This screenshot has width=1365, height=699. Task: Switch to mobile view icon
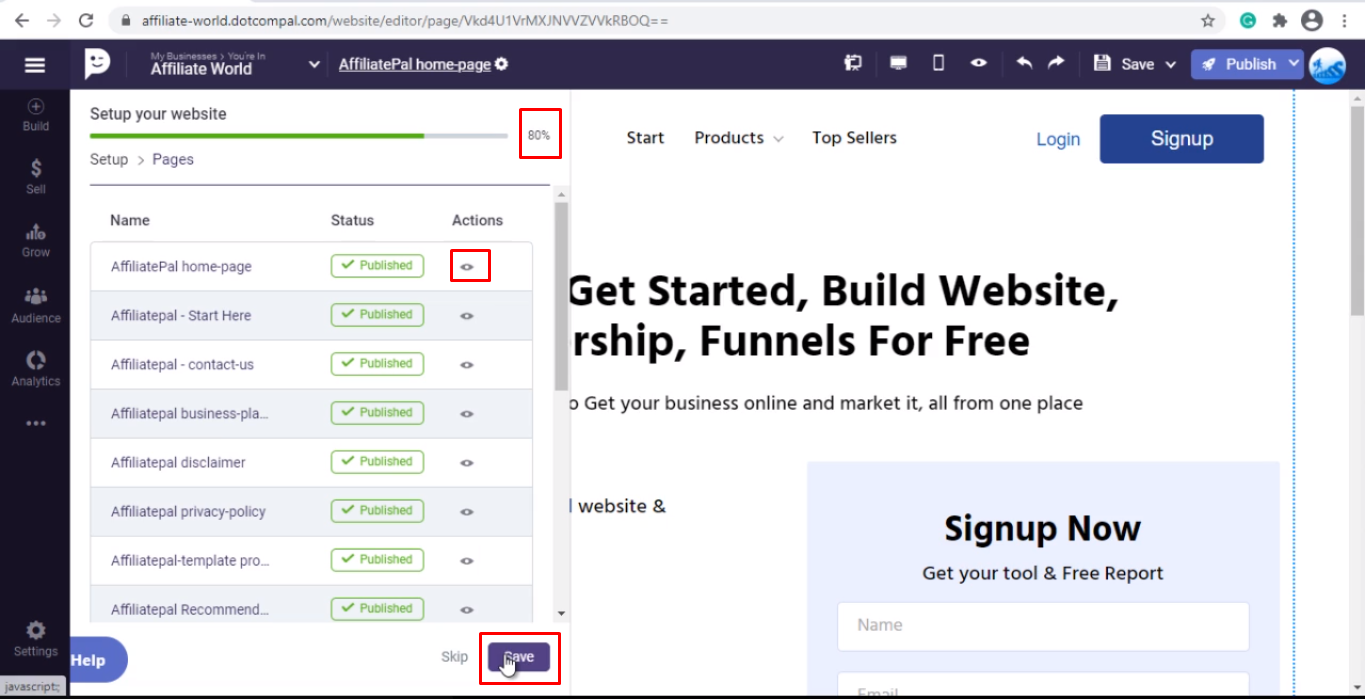[x=938, y=64]
